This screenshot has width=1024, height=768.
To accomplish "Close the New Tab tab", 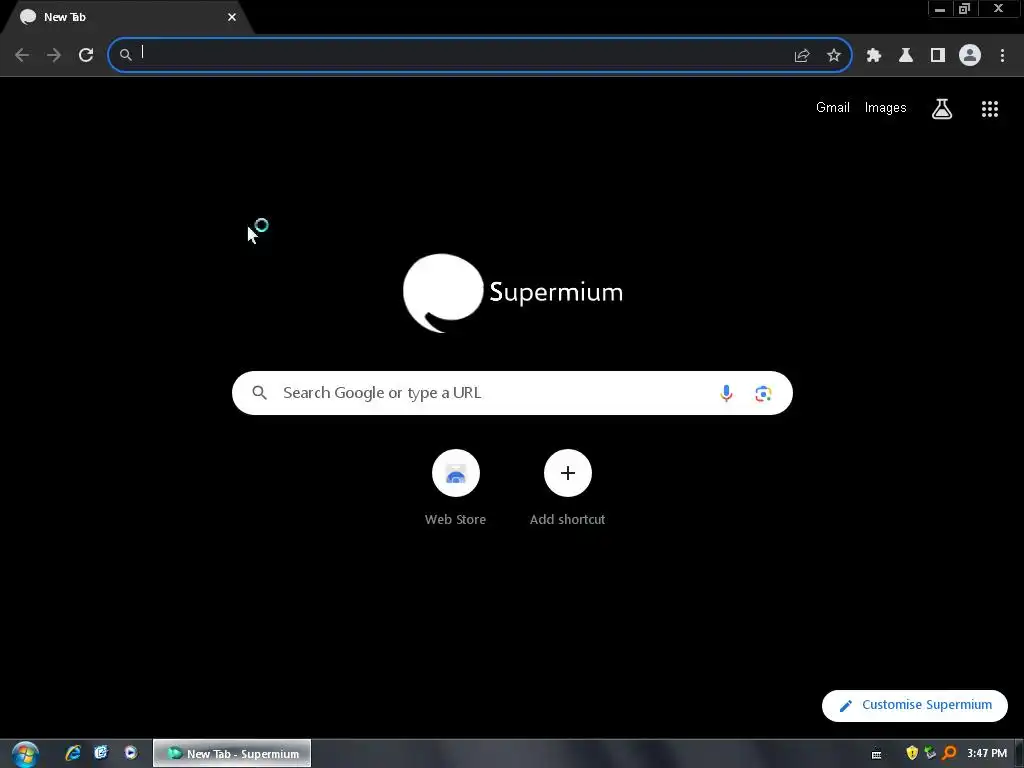I will (232, 17).
